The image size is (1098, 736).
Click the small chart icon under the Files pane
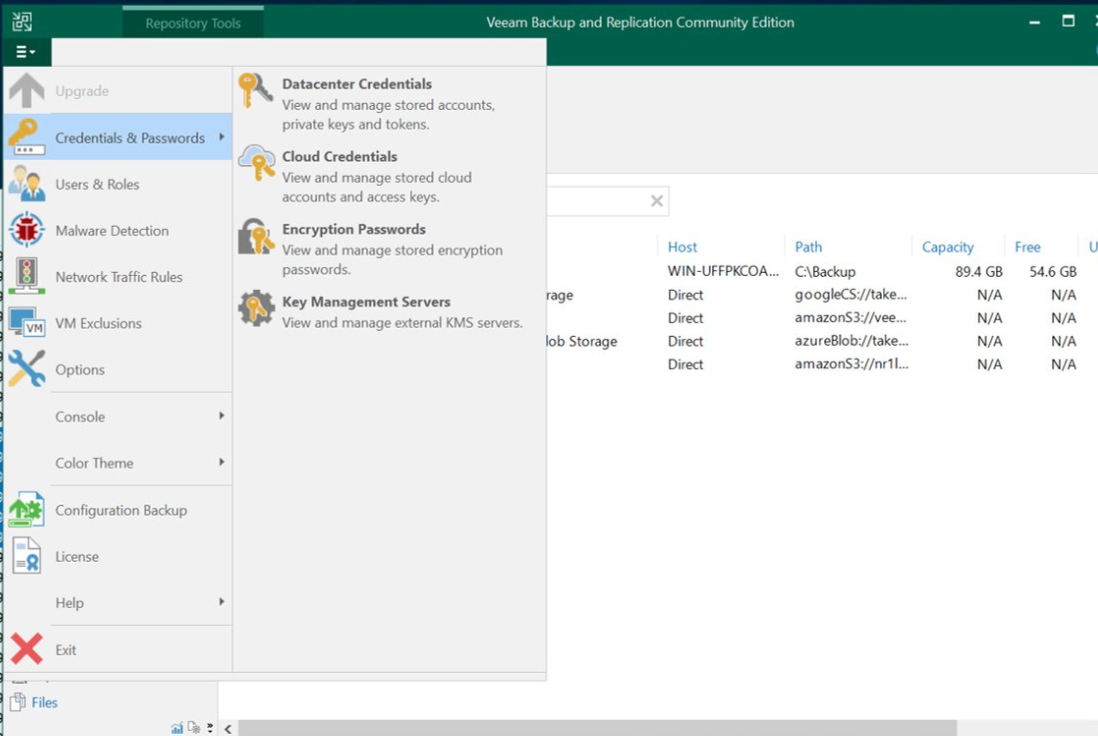coord(177,728)
